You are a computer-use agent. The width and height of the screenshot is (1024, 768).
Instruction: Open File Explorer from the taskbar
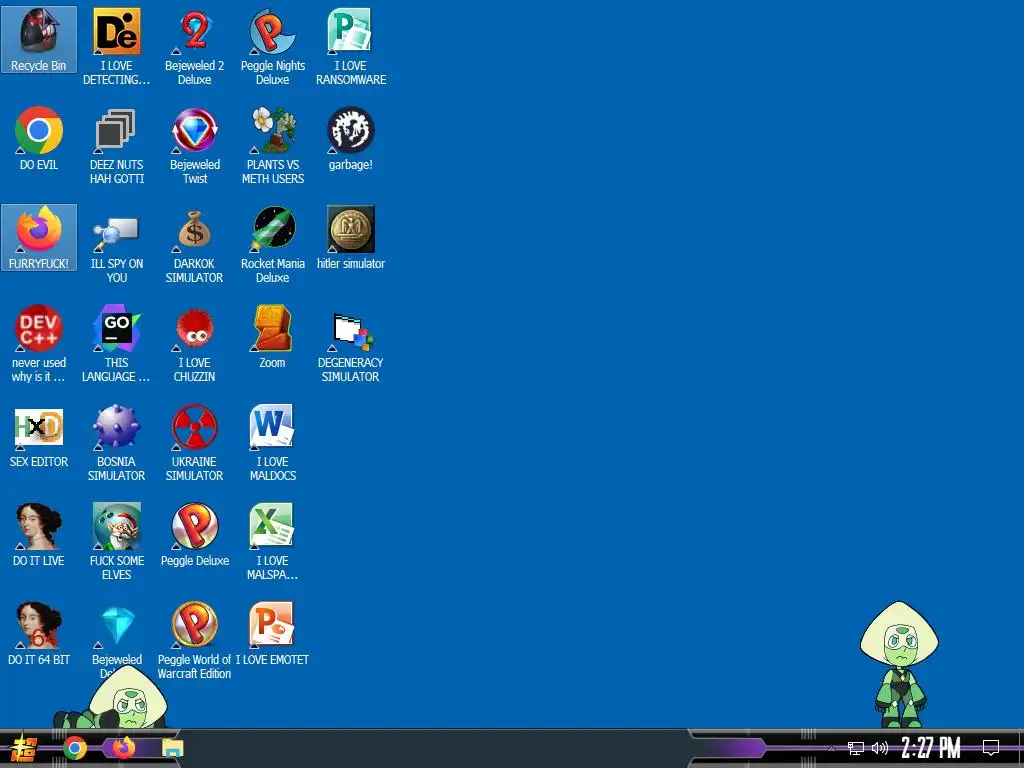pyautogui.click(x=173, y=748)
